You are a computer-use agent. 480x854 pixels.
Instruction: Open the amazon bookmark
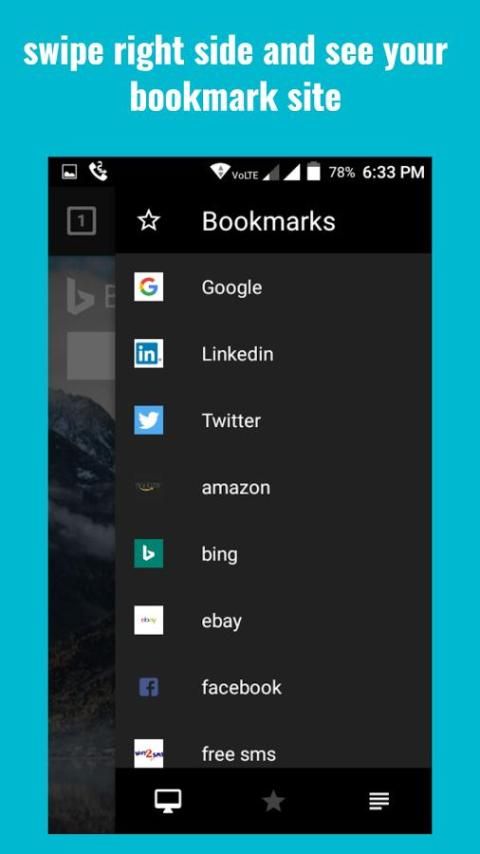(x=273, y=487)
